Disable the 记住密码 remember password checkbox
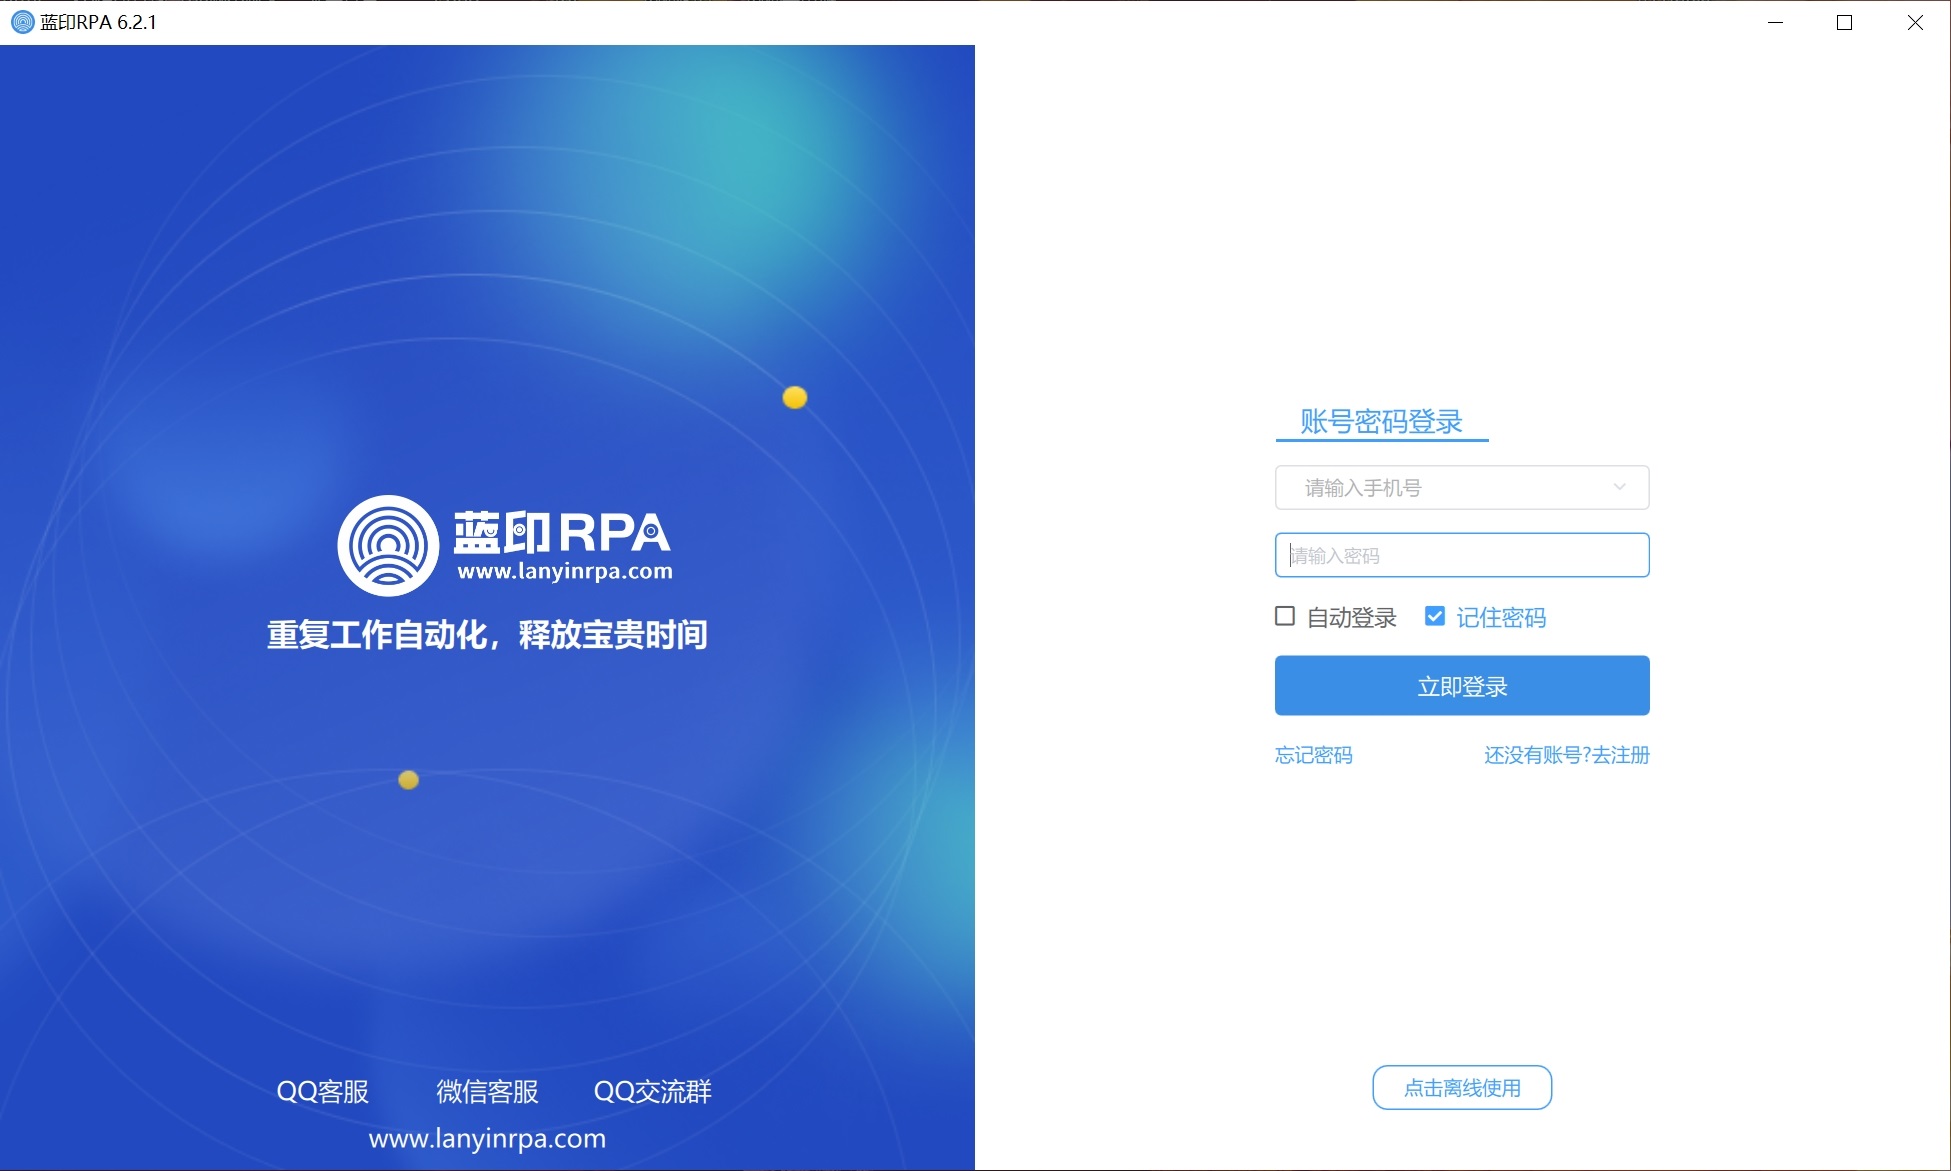The width and height of the screenshot is (1951, 1171). tap(1434, 616)
